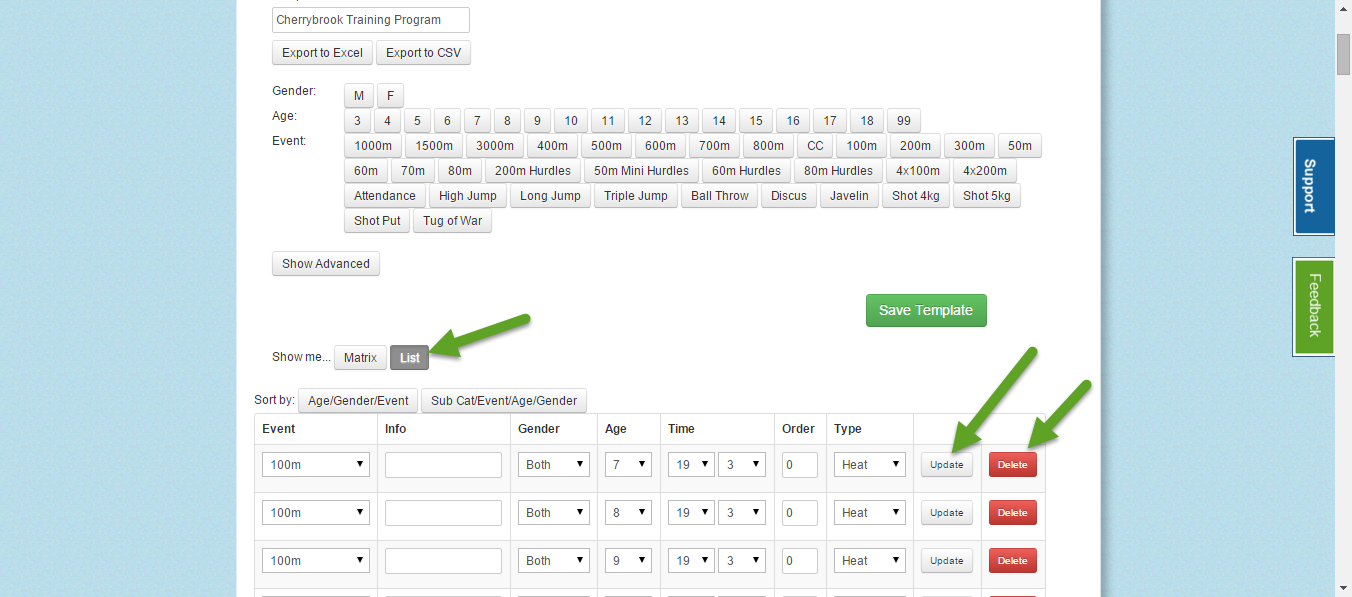Click the Order field in age 7 row
This screenshot has width=1352, height=597.
click(x=800, y=464)
